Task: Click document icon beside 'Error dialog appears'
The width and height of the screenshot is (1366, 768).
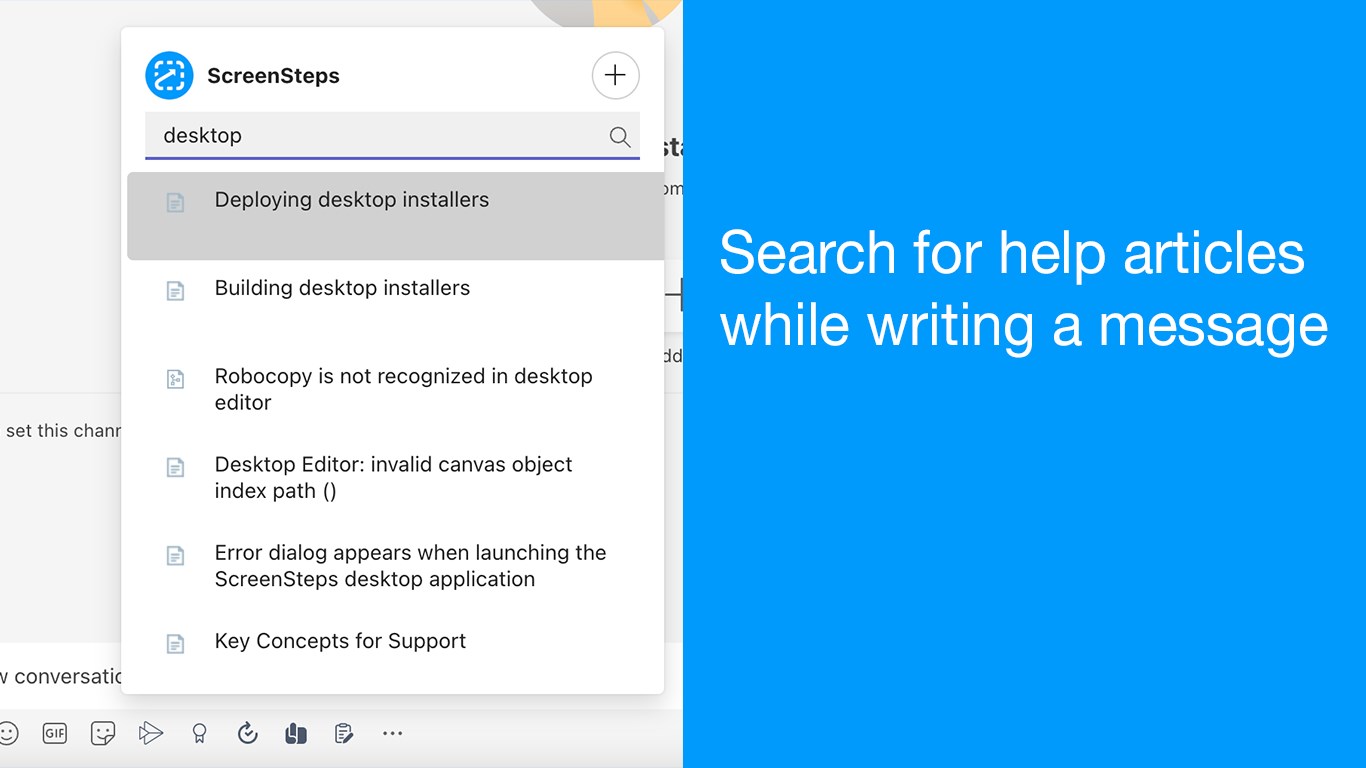Action: pos(175,555)
